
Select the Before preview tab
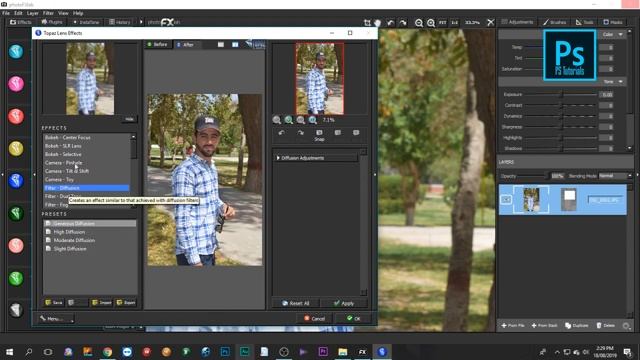[158, 44]
